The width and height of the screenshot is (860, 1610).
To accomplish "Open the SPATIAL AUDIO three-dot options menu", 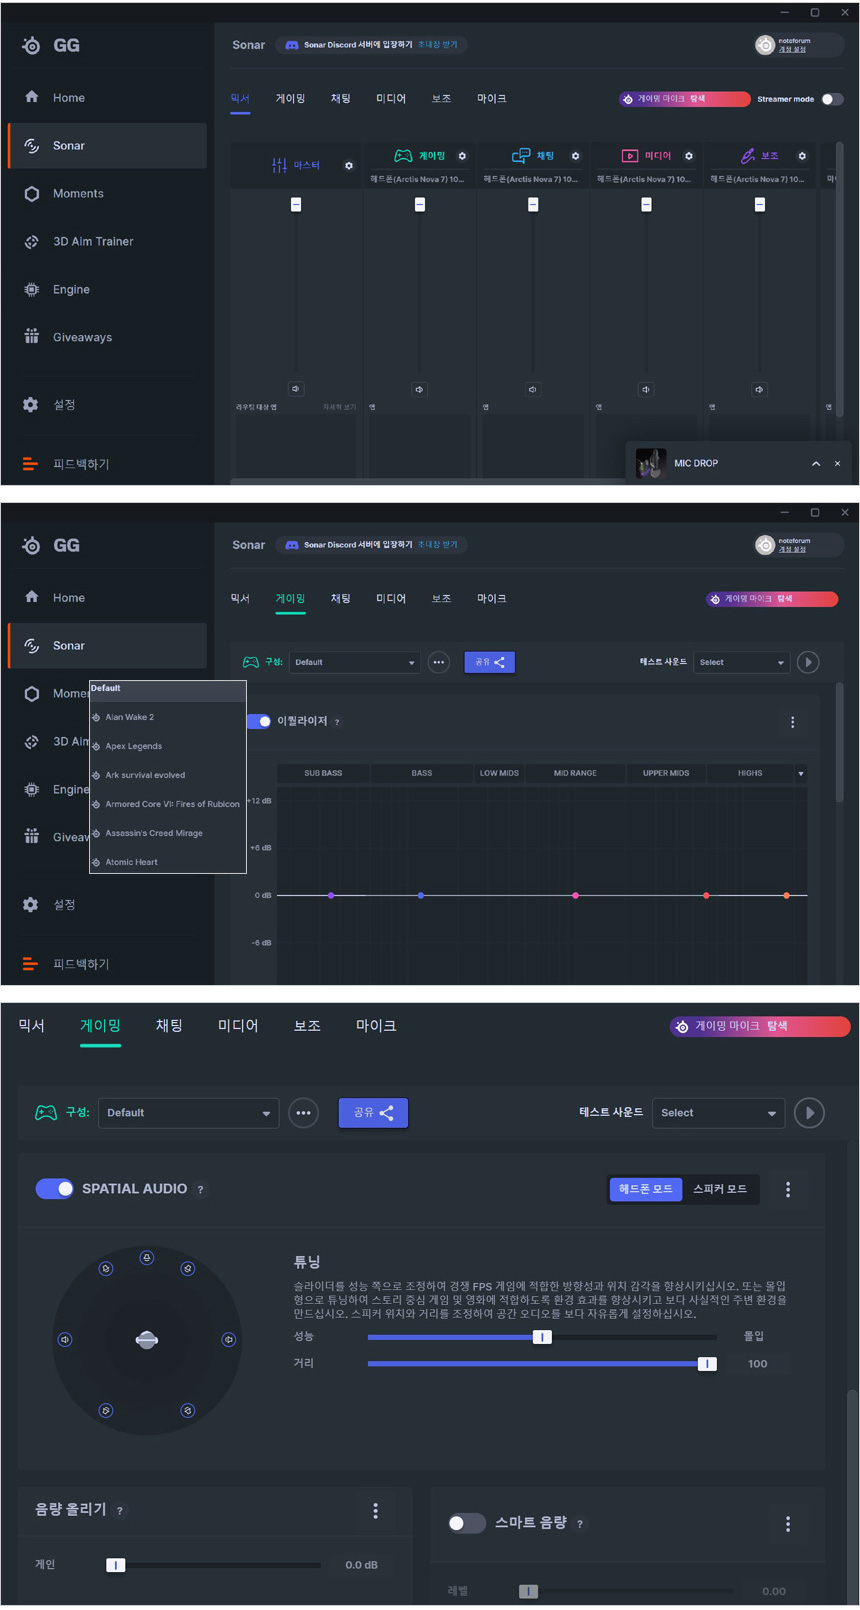I will [x=788, y=1189].
